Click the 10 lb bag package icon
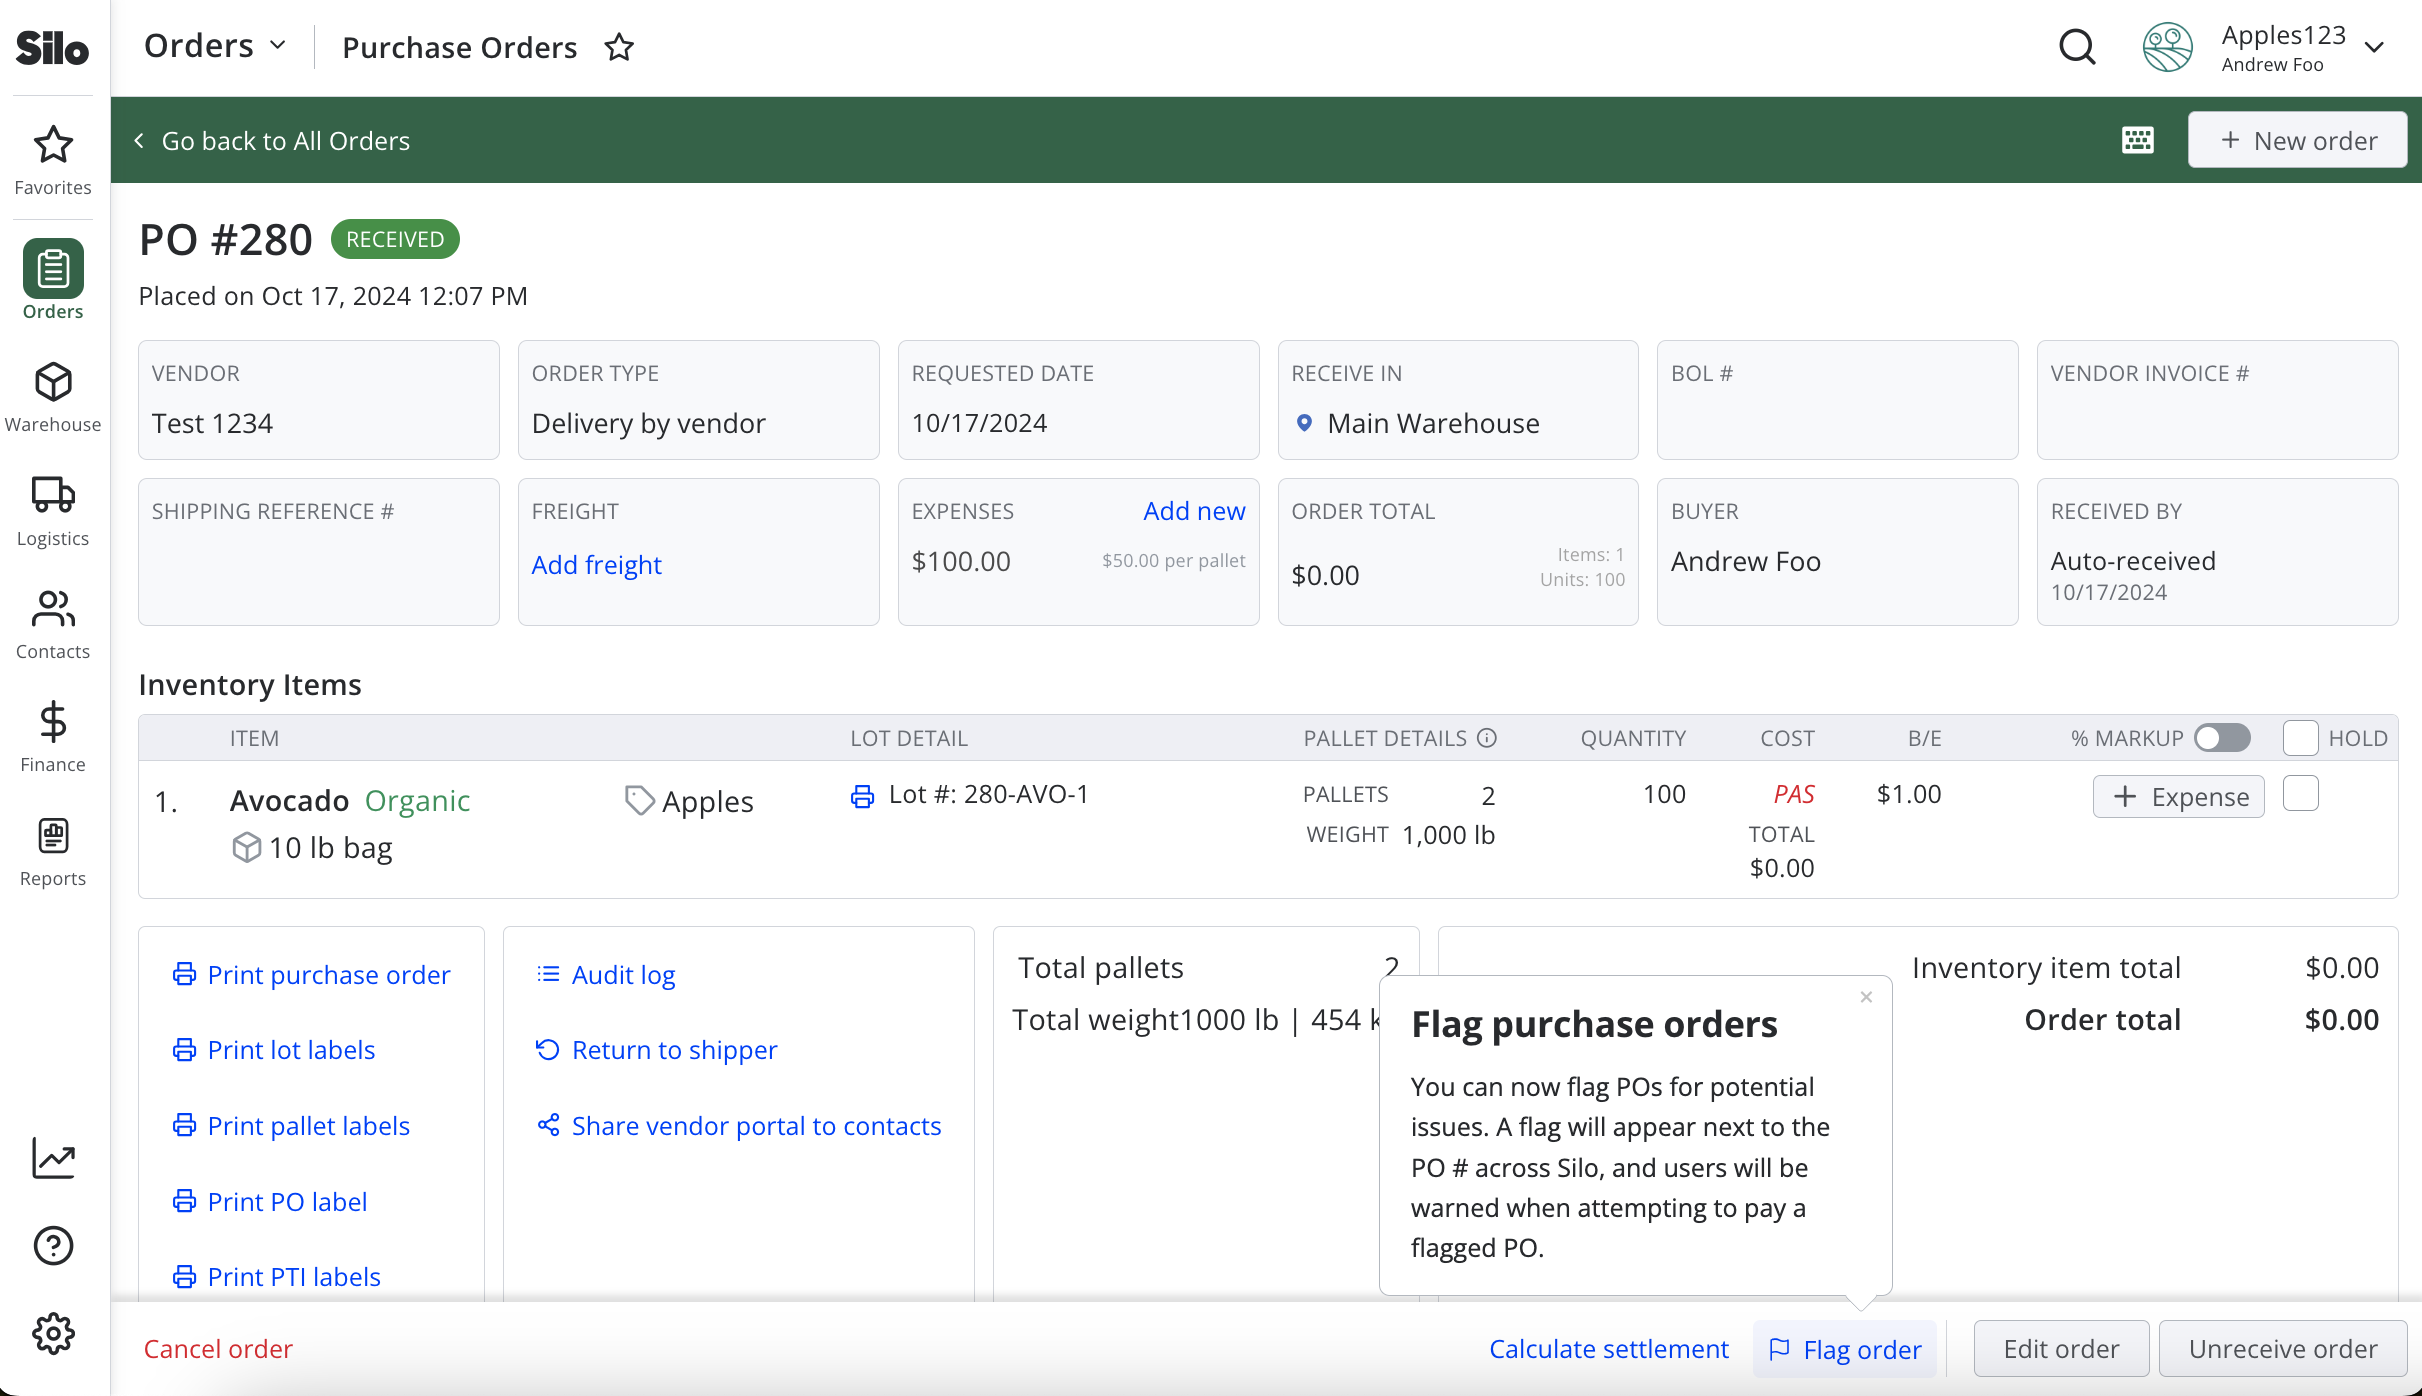This screenshot has height=1396, width=2422. pyautogui.click(x=246, y=847)
